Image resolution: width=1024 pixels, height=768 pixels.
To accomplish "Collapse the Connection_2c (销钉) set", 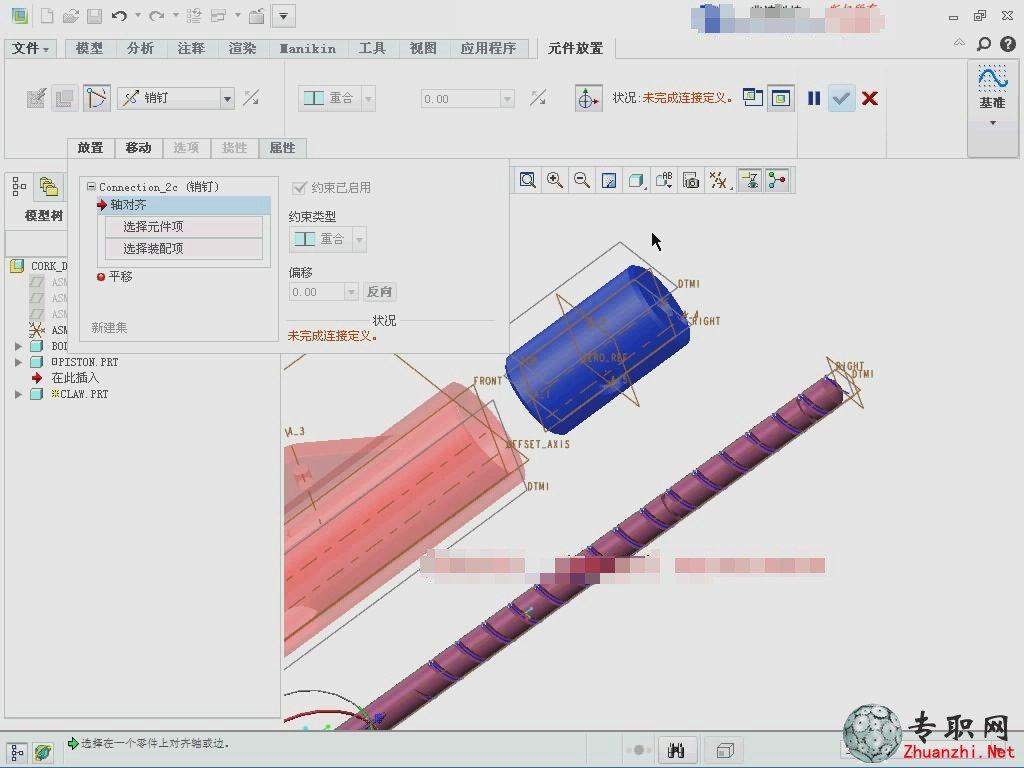I will [91, 186].
